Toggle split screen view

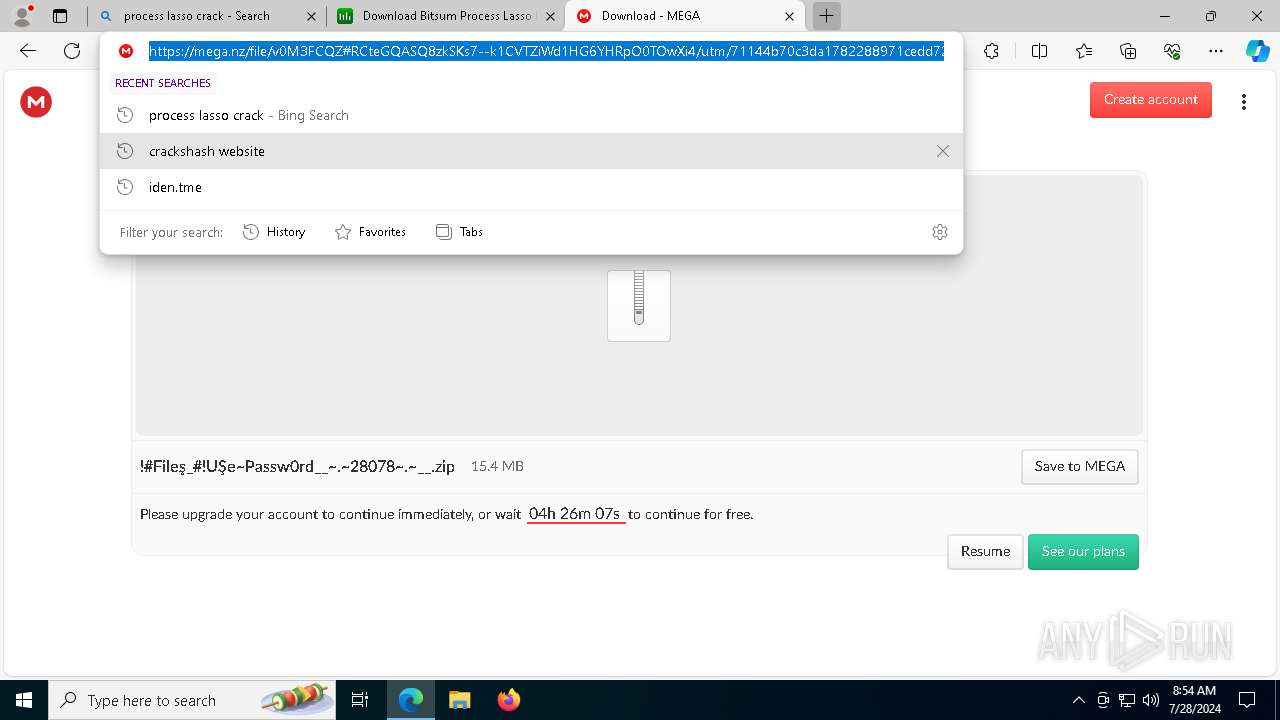(x=1039, y=51)
